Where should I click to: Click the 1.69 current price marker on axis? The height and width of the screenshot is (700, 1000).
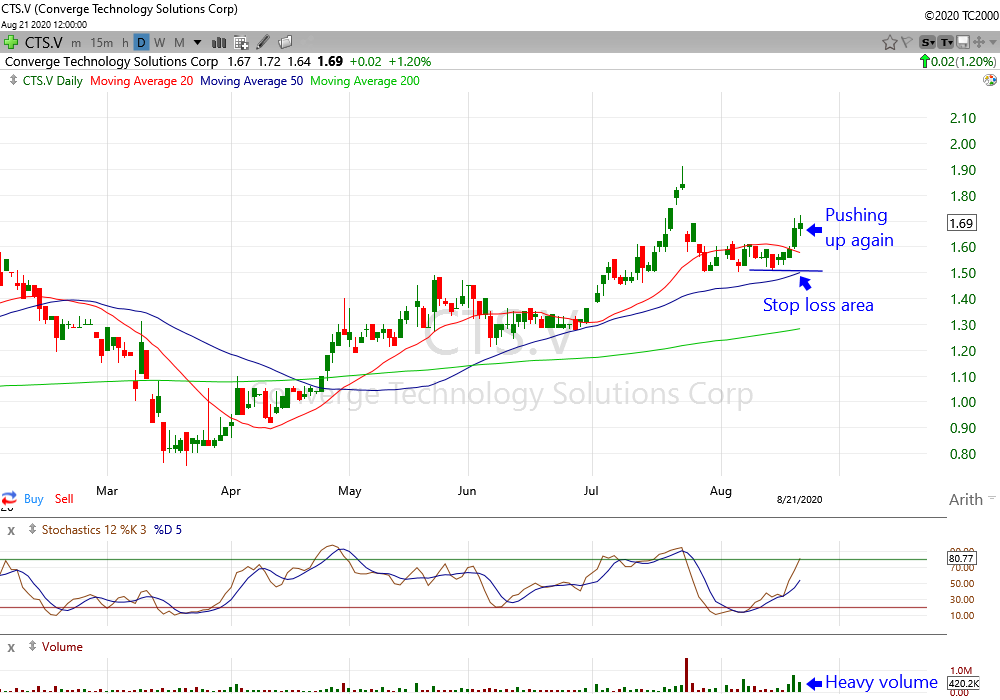pyautogui.click(x=961, y=223)
